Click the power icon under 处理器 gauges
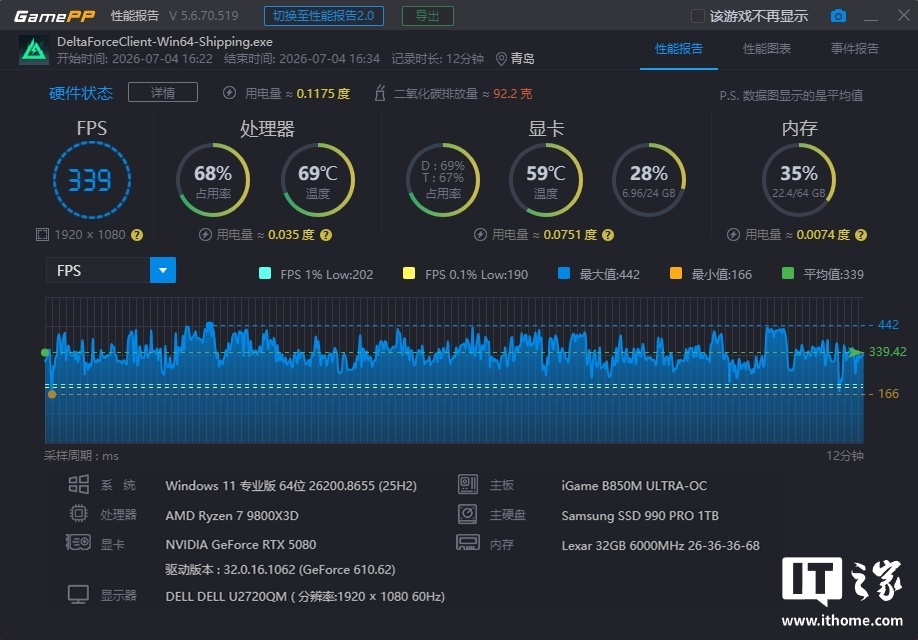918x640 pixels. (x=205, y=235)
